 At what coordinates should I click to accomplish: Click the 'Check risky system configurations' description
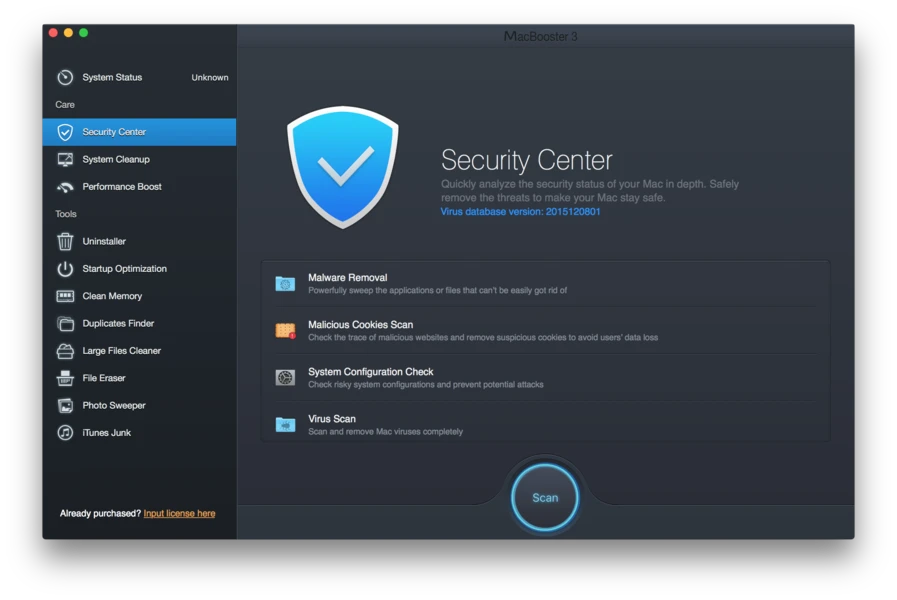426,385
